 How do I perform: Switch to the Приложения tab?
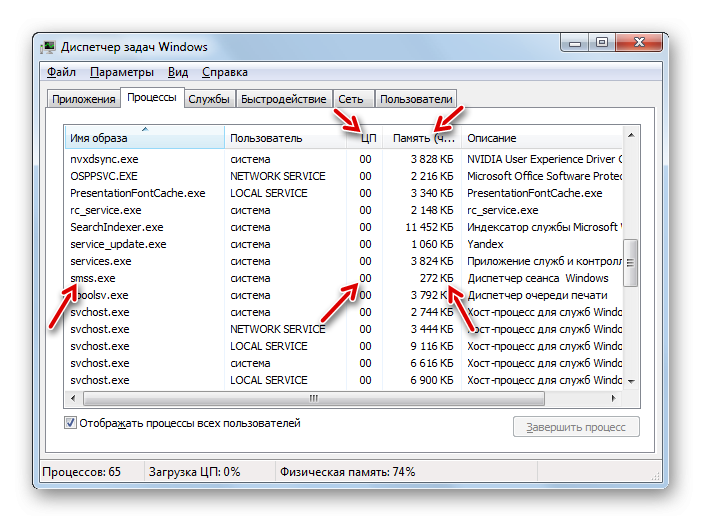84,99
